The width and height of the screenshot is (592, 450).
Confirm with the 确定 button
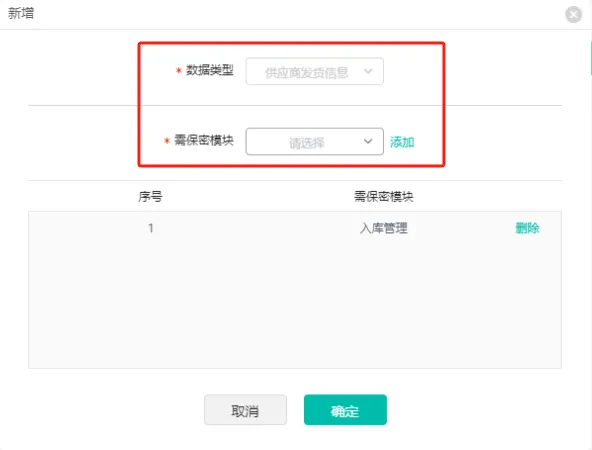(345, 410)
